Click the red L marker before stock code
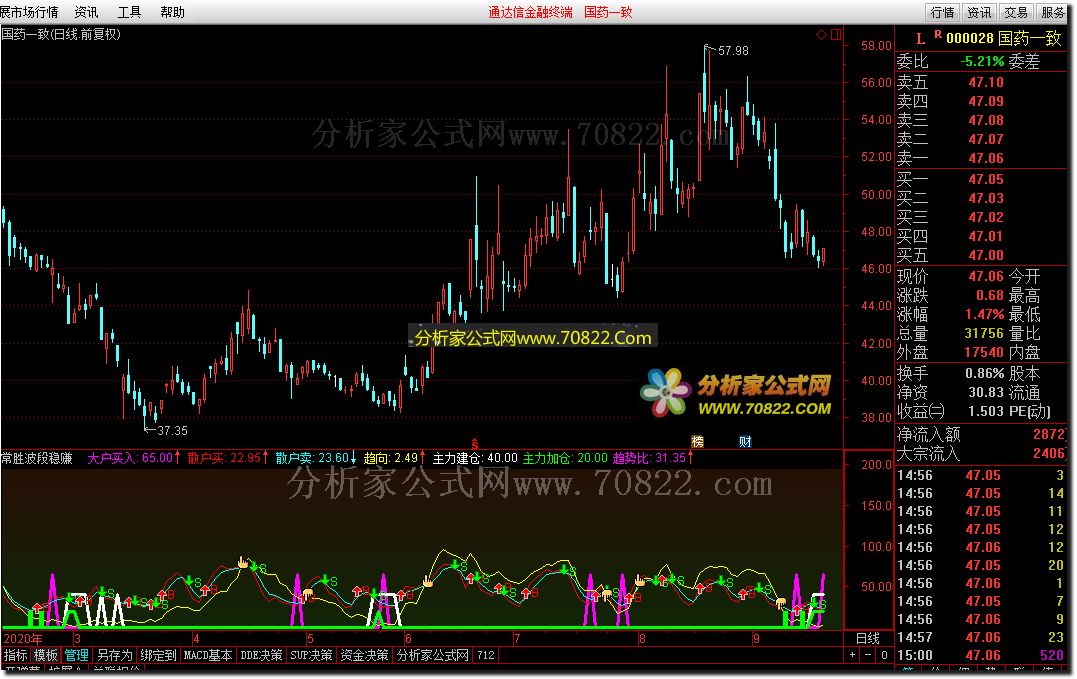The image size is (1077, 679). pos(920,39)
